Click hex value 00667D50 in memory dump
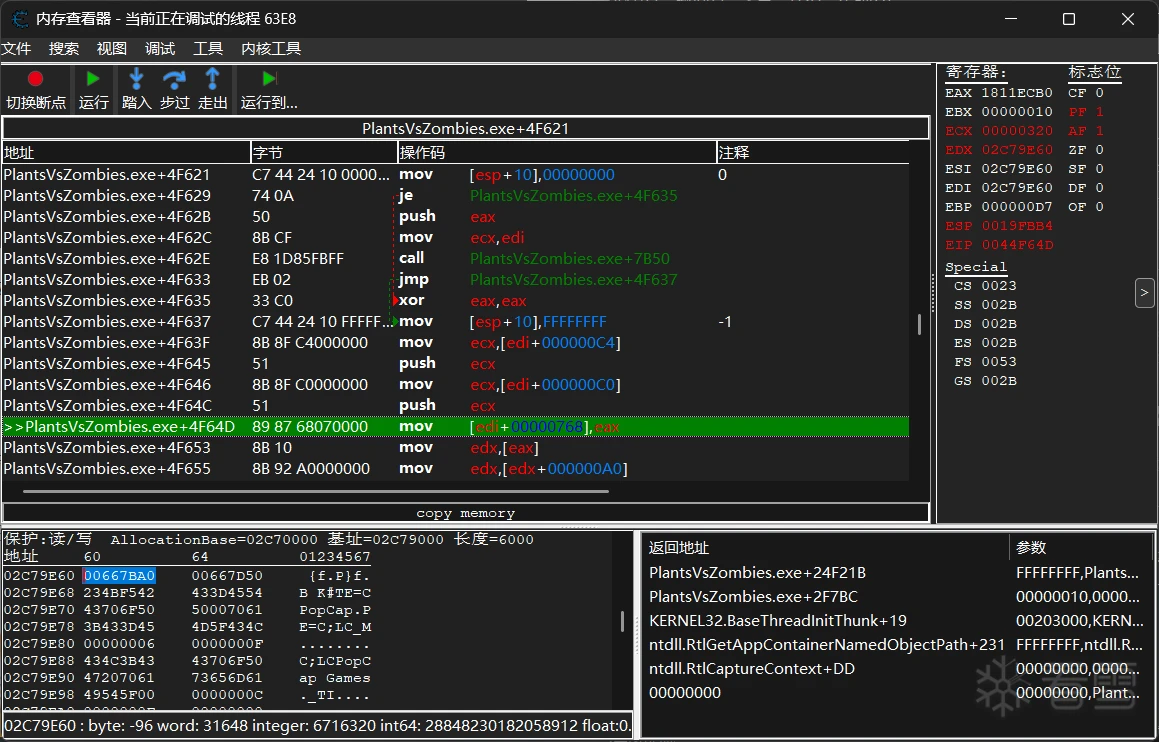Viewport: 1159px width, 742px height. [227, 576]
